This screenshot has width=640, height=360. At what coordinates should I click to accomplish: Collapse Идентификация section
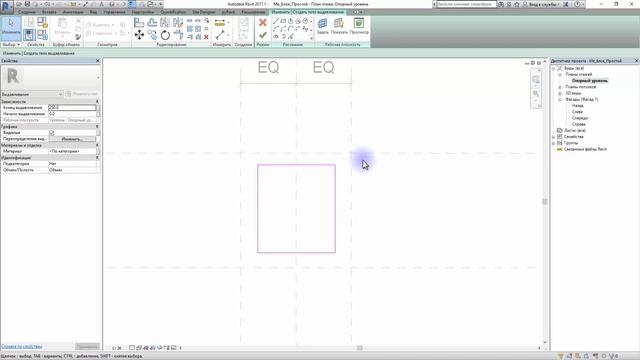pyautogui.click(x=97, y=158)
